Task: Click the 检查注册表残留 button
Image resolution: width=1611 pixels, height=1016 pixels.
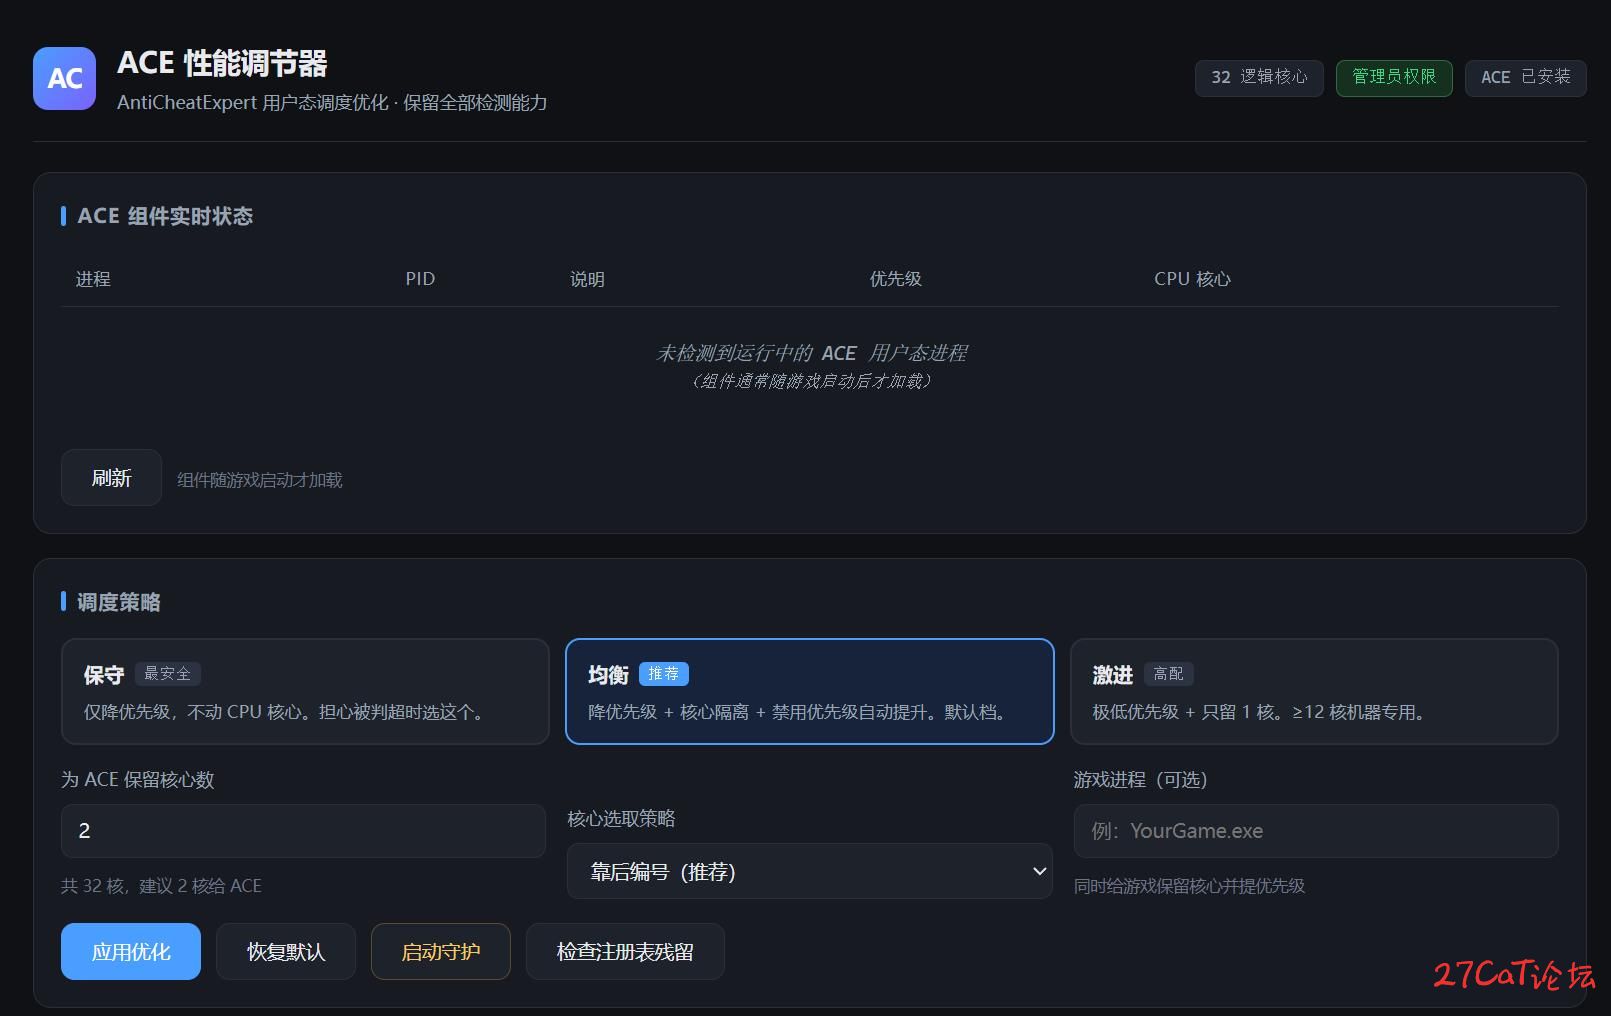Action: tap(625, 952)
